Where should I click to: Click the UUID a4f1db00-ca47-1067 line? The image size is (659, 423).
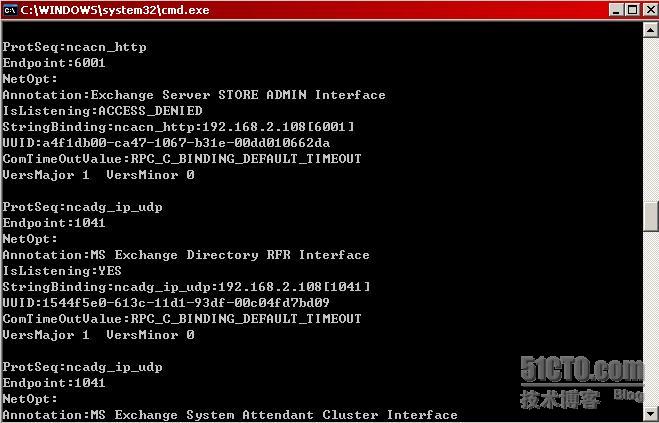pyautogui.click(x=166, y=143)
